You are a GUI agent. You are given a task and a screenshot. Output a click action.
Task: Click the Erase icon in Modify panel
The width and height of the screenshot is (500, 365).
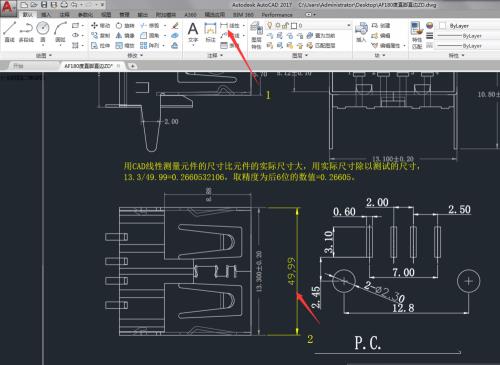click(175, 26)
